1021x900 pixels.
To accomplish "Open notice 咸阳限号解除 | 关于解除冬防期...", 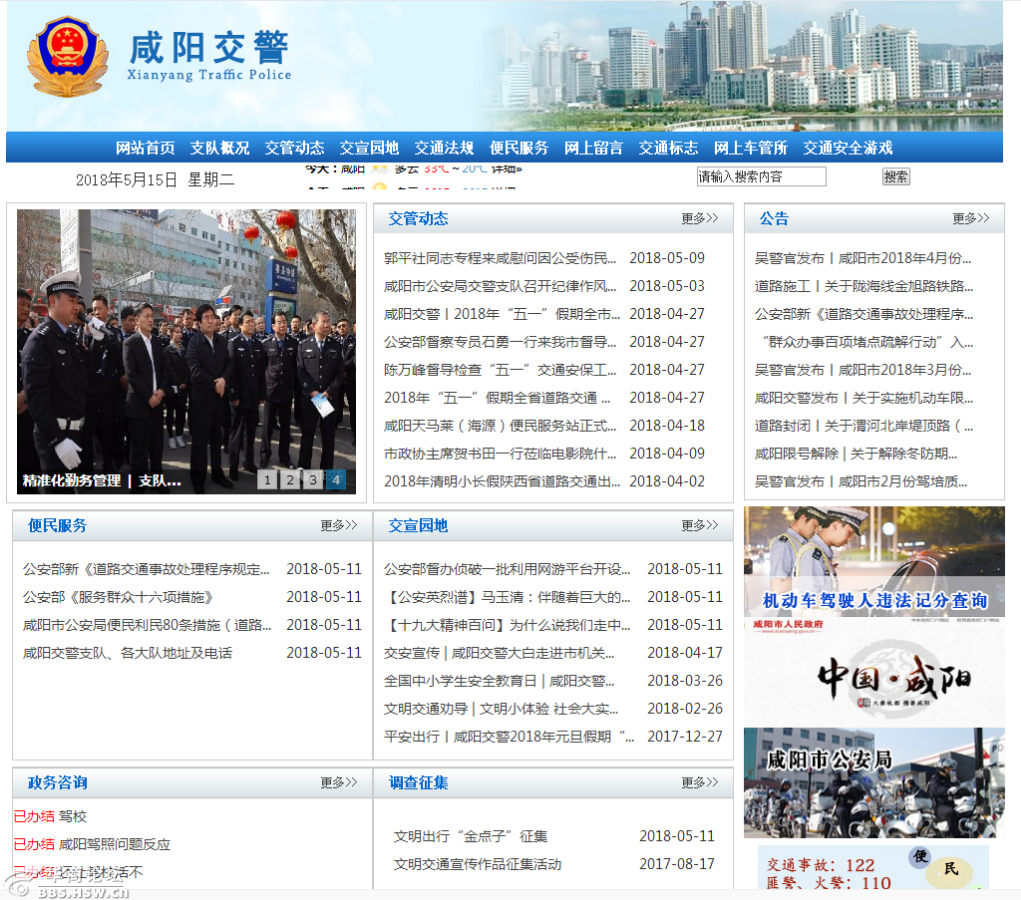I will (x=856, y=454).
